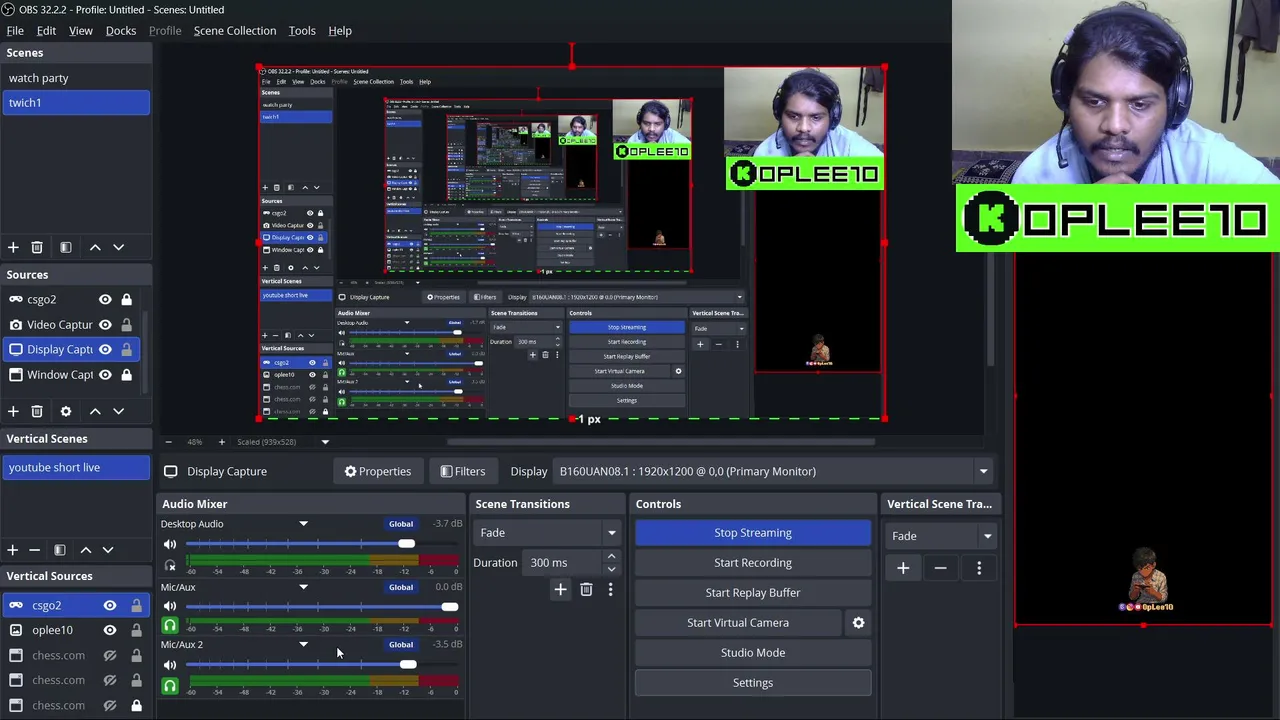The width and height of the screenshot is (1280, 720).
Task: Add a vertical scene transition
Action: [x=903, y=568]
